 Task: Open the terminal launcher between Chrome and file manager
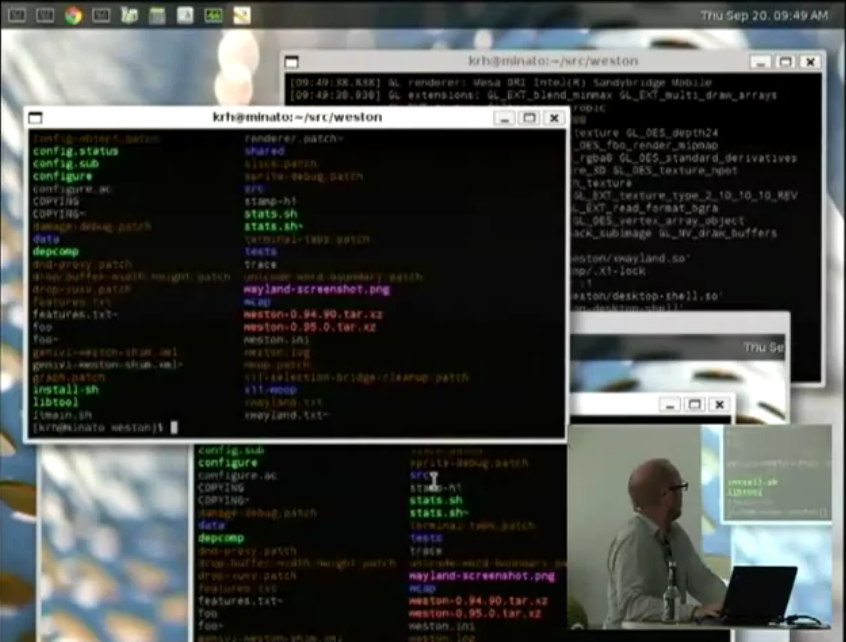[x=101, y=15]
